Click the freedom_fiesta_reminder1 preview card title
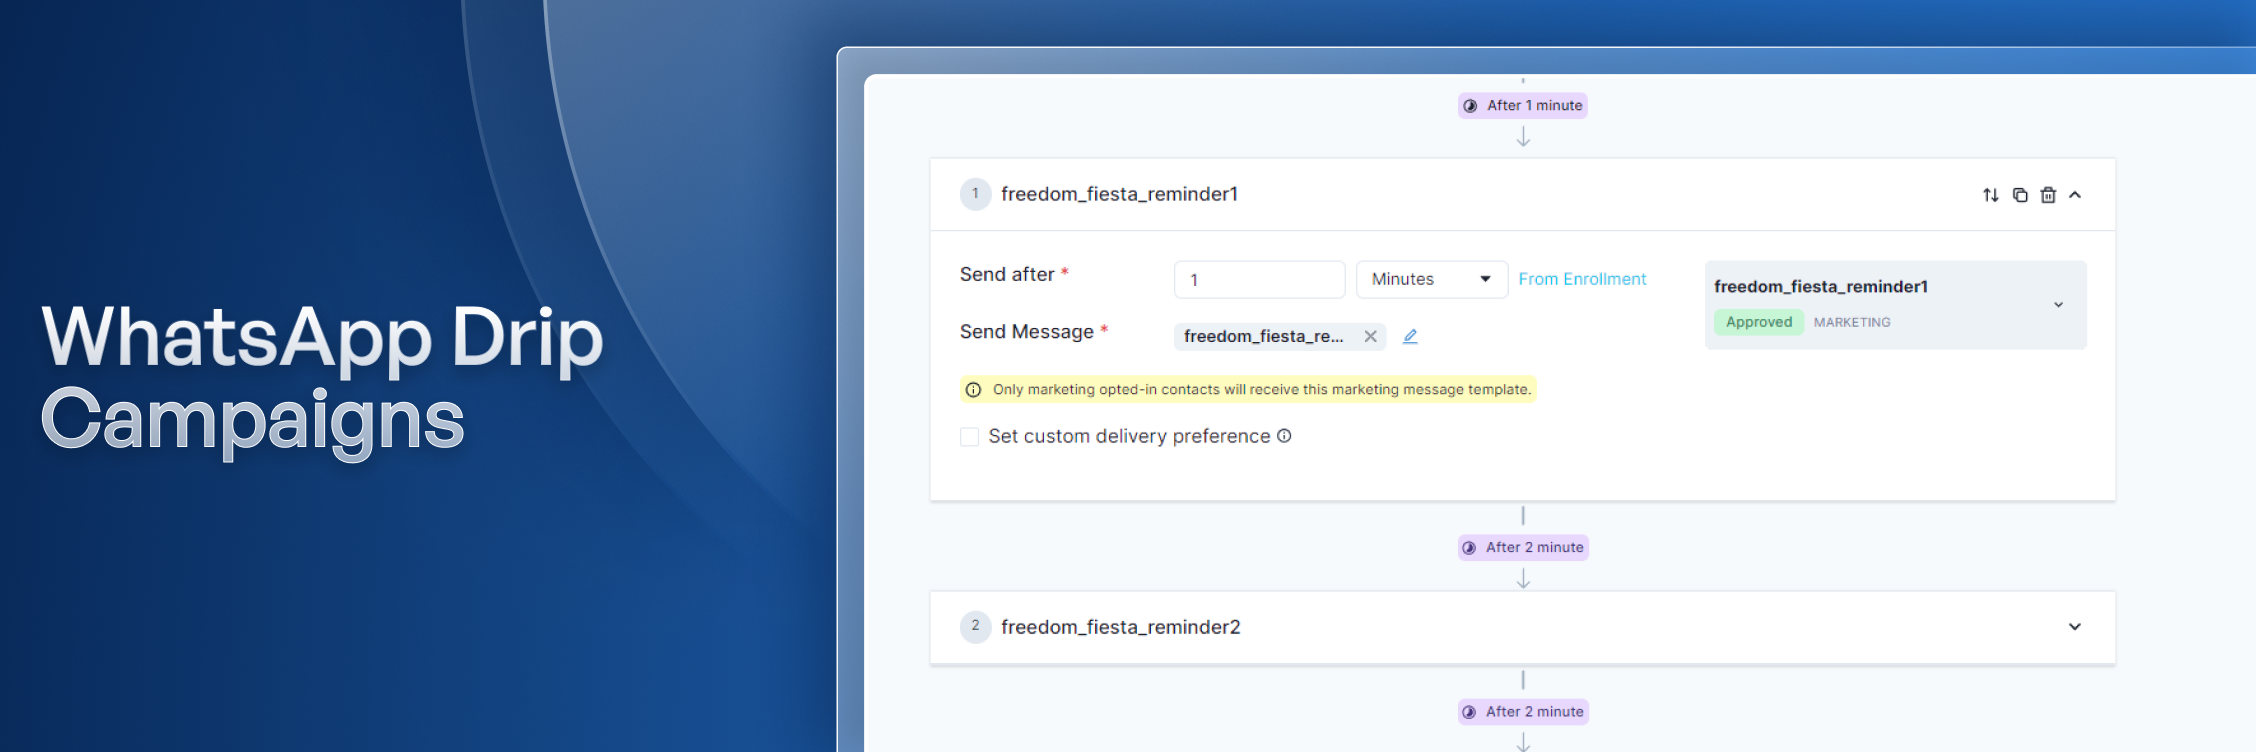Viewport: 2256px width, 752px height. 1820,287
